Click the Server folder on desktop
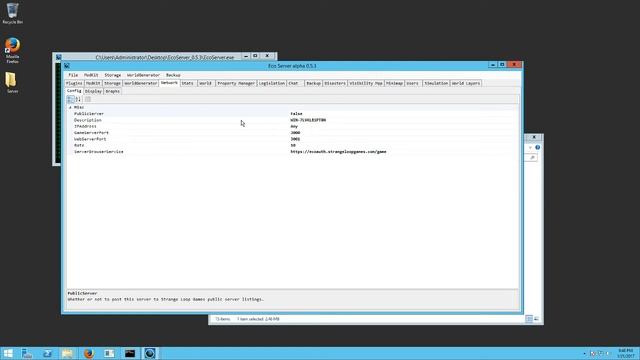 click(x=12, y=82)
